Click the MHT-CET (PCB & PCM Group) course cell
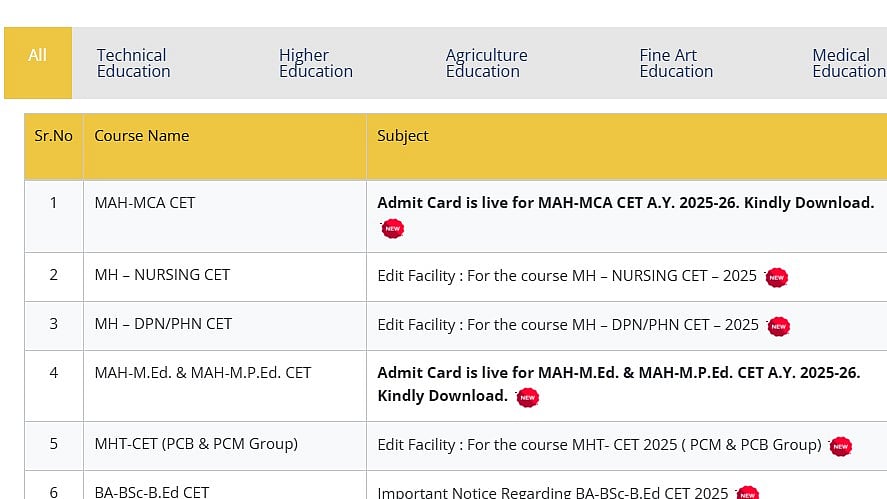 [196, 444]
